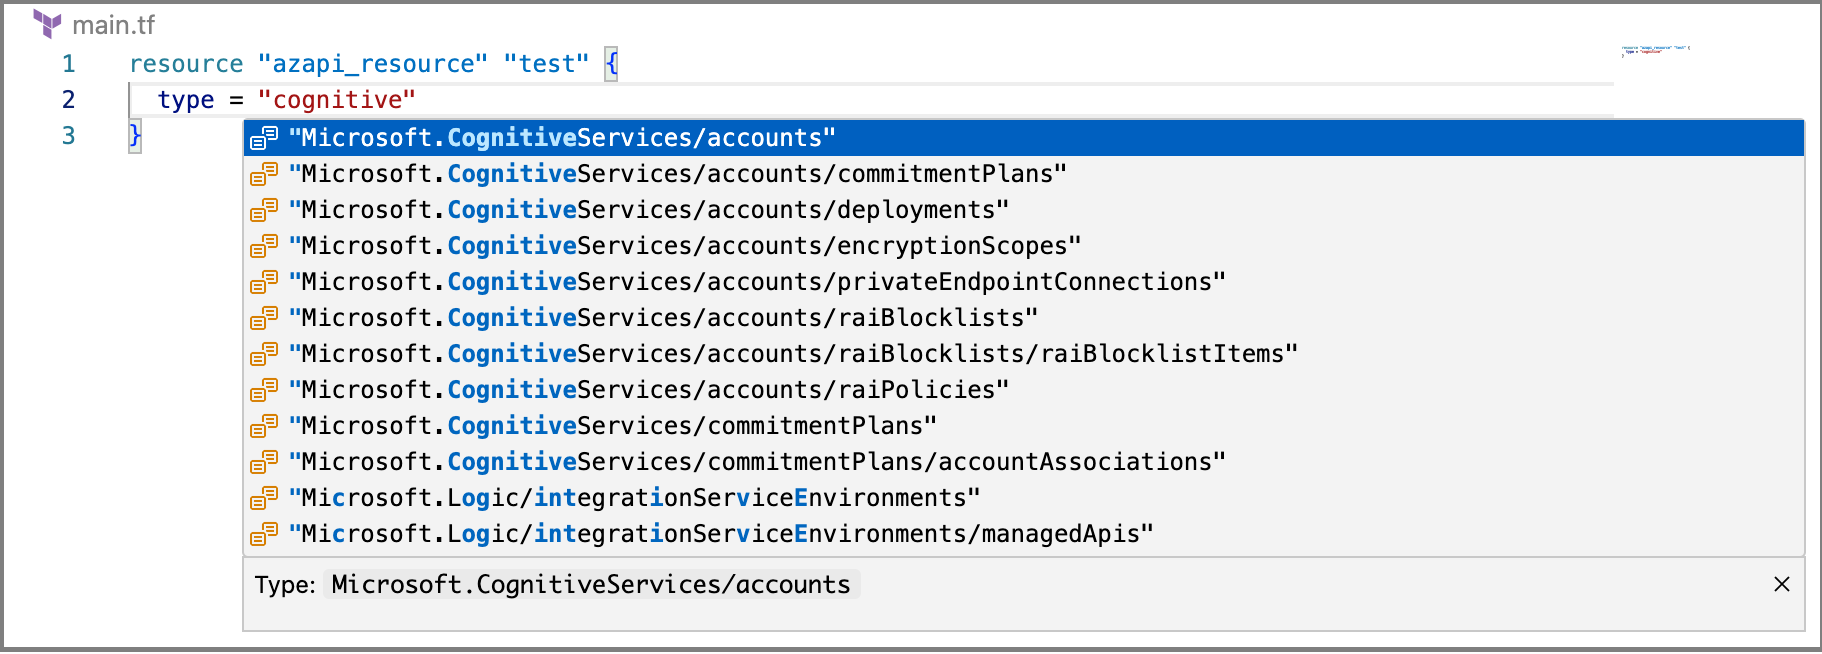Click the "resource" keyword on line 1
Screen dimensions: 1822x654
(x=186, y=64)
